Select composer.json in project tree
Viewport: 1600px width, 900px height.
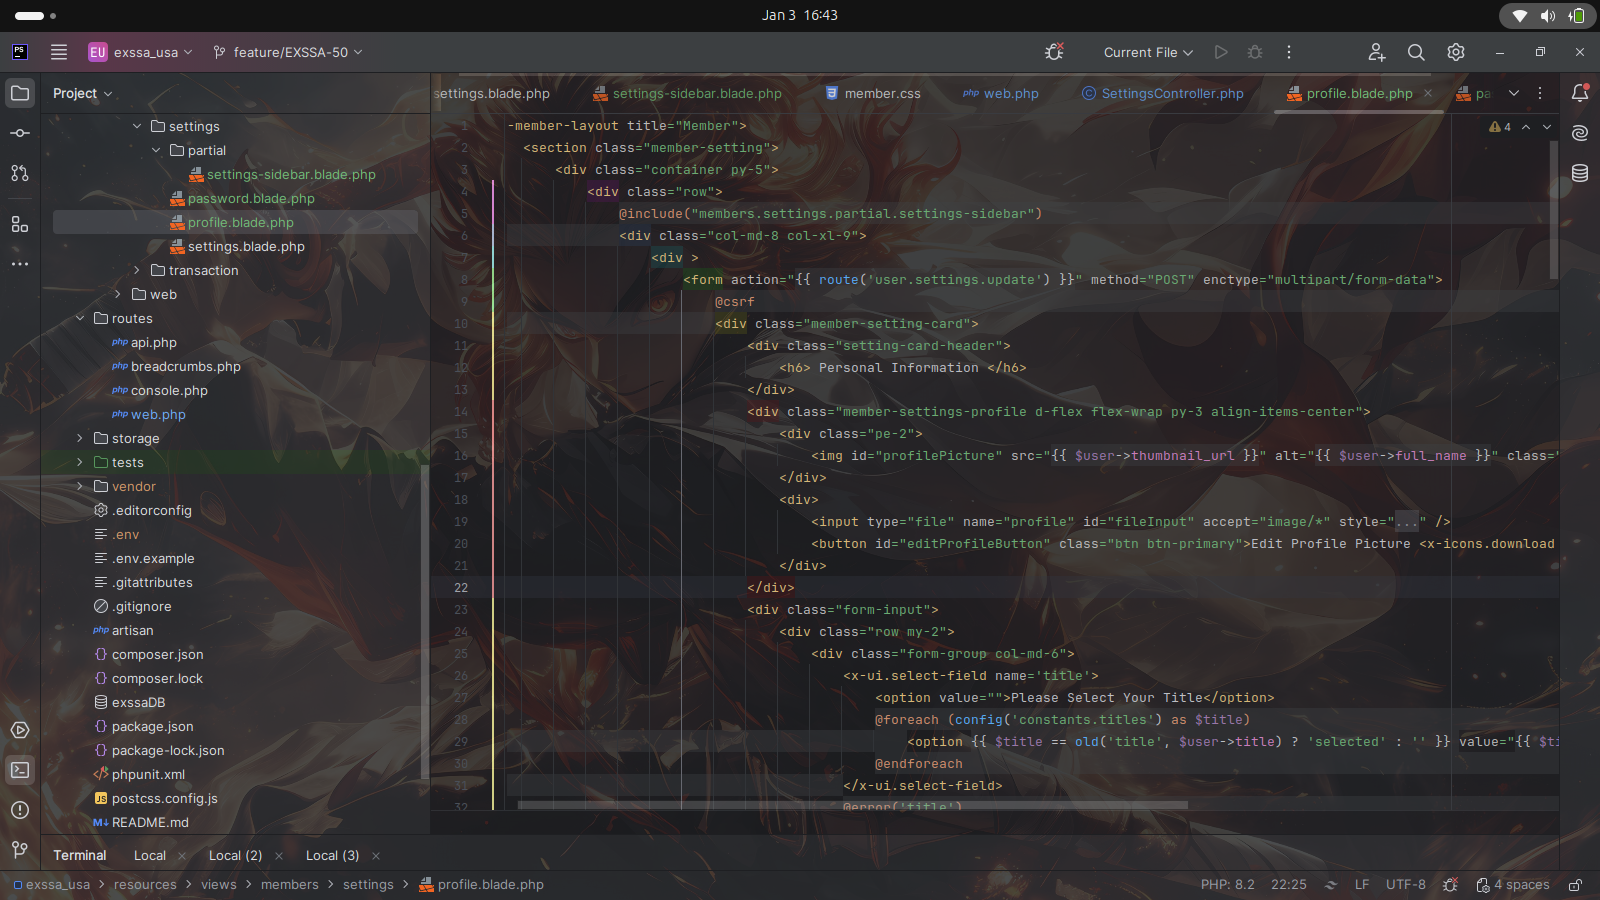click(x=157, y=654)
